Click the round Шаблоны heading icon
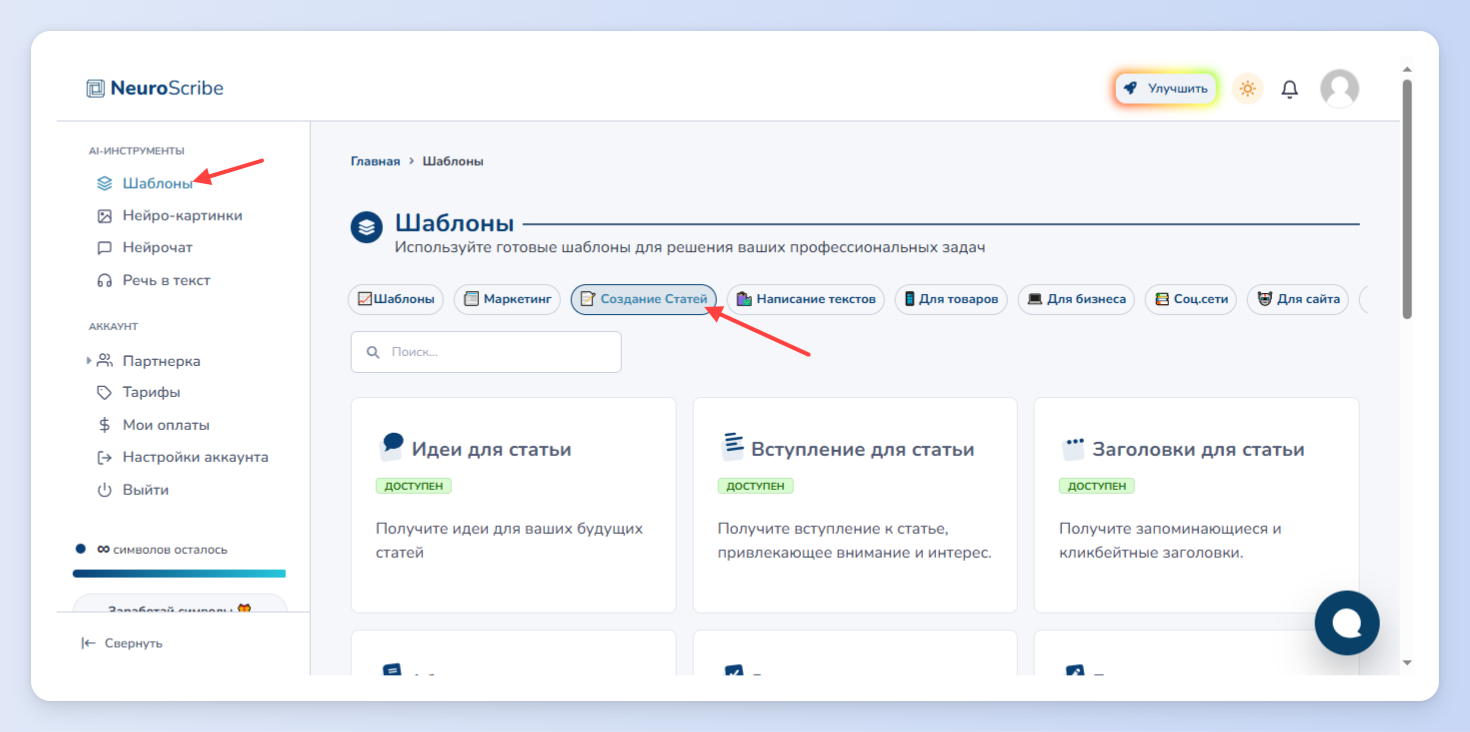The image size is (1470, 732). [x=367, y=227]
